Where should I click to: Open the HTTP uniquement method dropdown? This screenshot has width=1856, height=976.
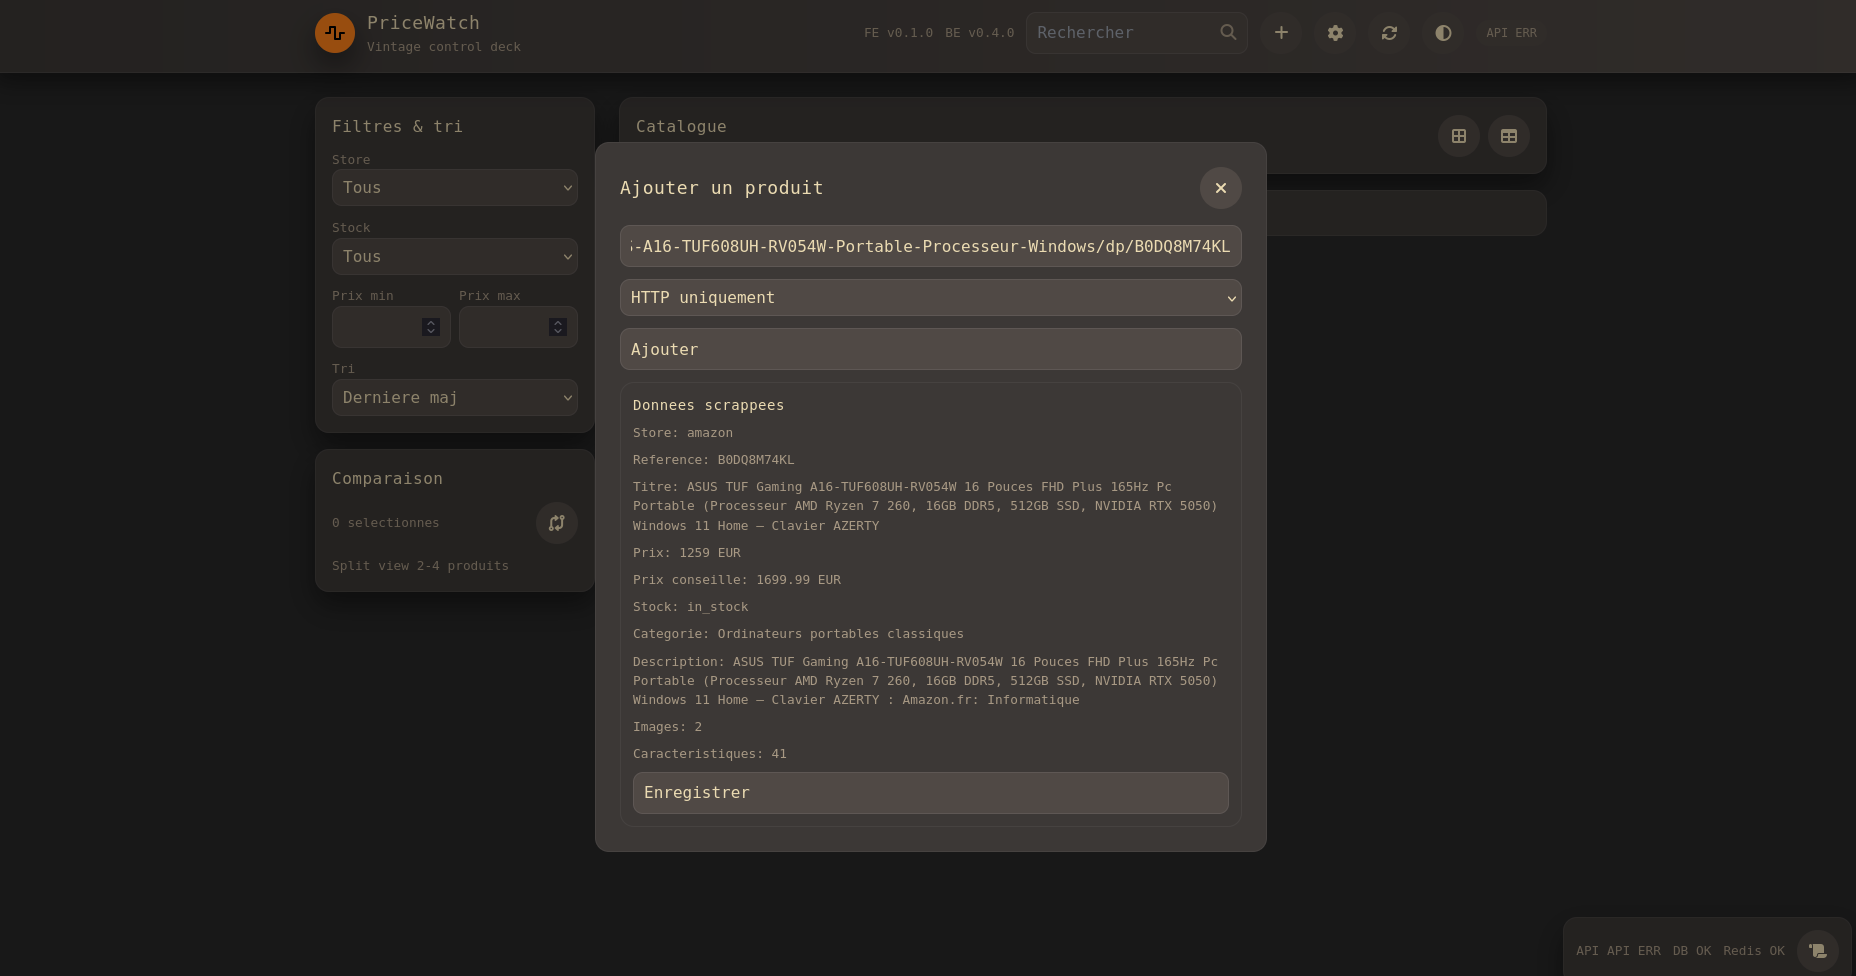pyautogui.click(x=930, y=298)
